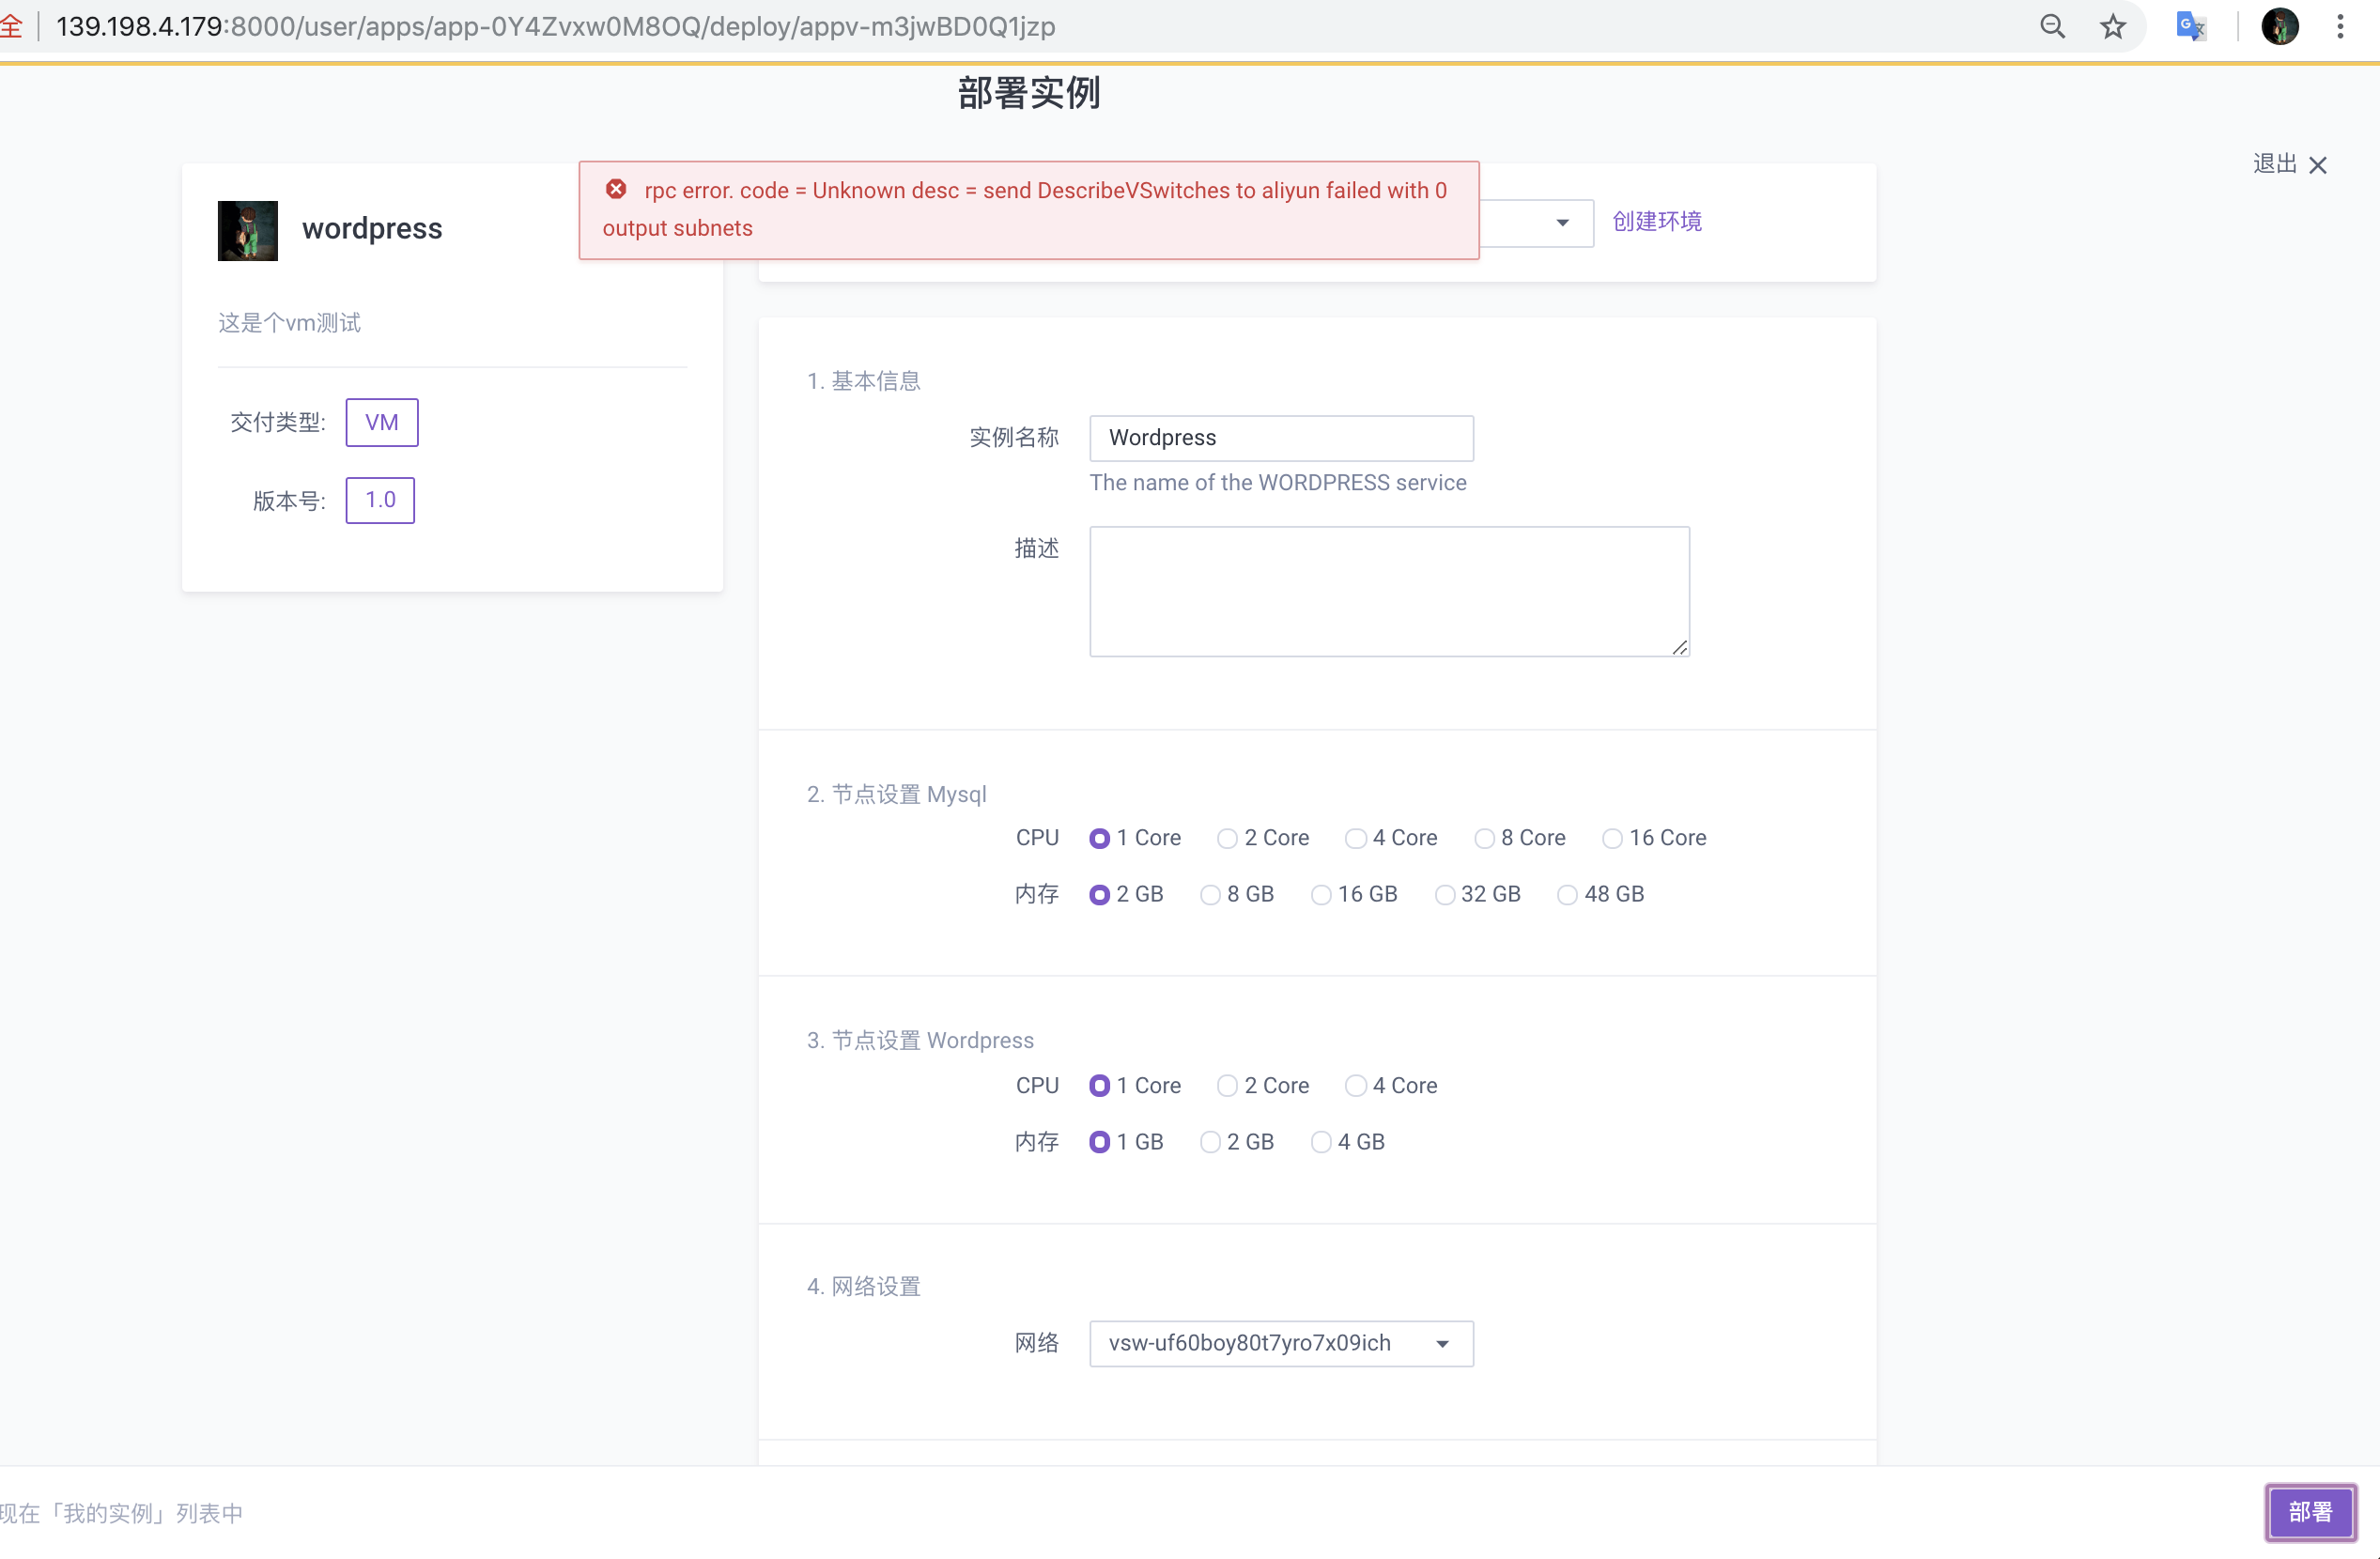Click the Wordpress instance name input field
2380x1559 pixels.
pos(1281,438)
